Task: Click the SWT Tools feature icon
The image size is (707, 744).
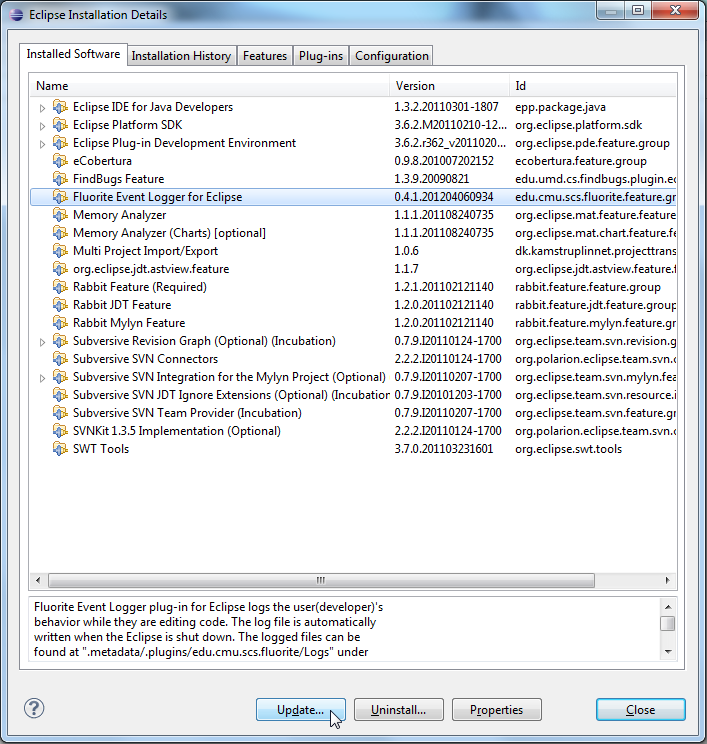Action: 60,449
